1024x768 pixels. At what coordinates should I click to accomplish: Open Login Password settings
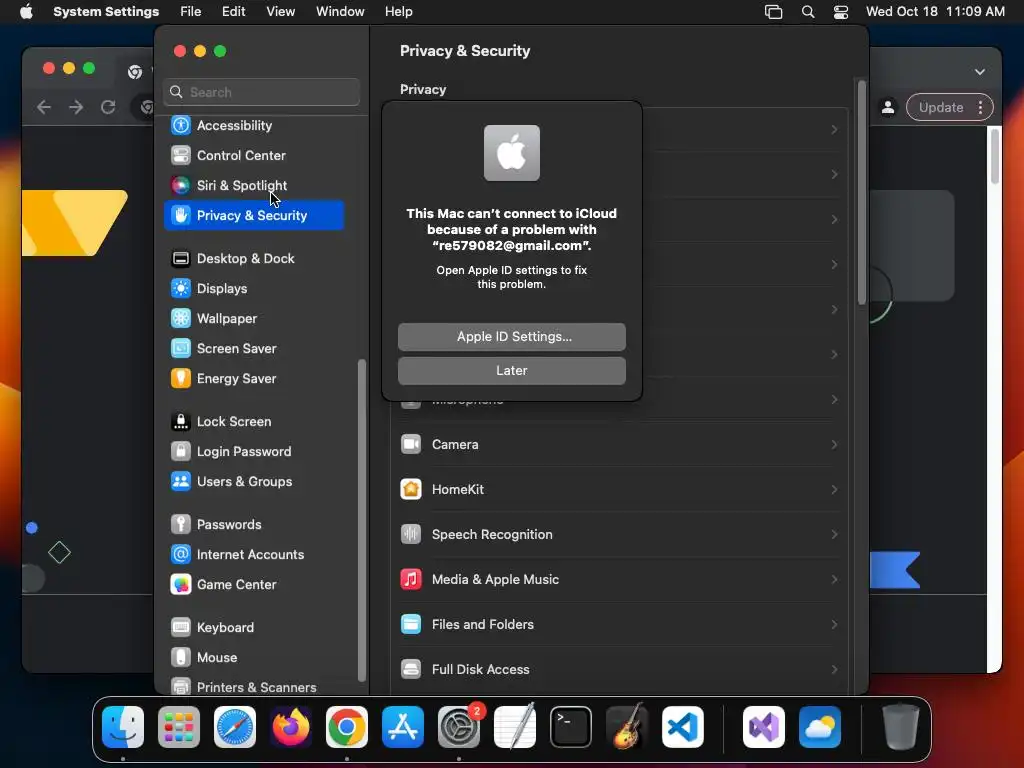pos(253,452)
